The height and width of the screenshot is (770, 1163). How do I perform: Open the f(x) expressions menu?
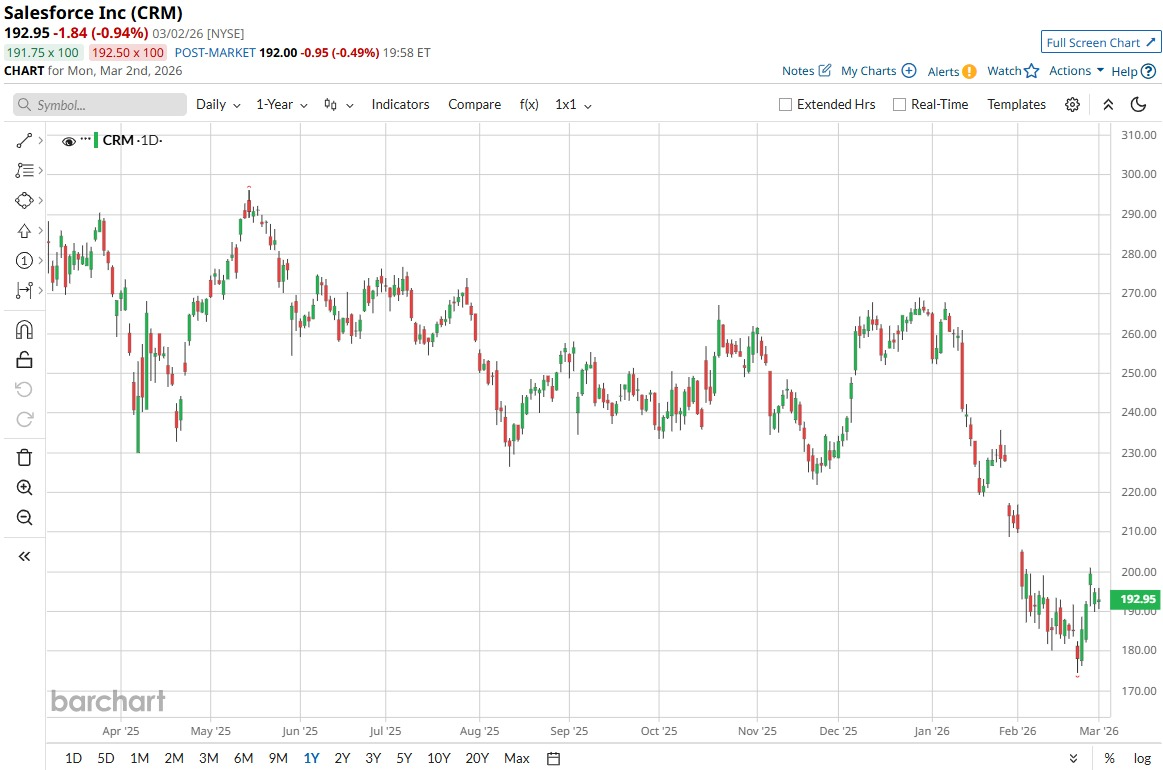pos(529,105)
